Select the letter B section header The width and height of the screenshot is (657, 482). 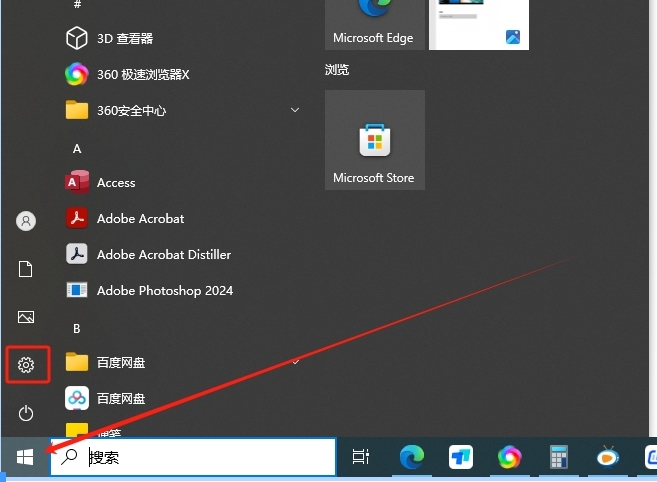(x=77, y=329)
